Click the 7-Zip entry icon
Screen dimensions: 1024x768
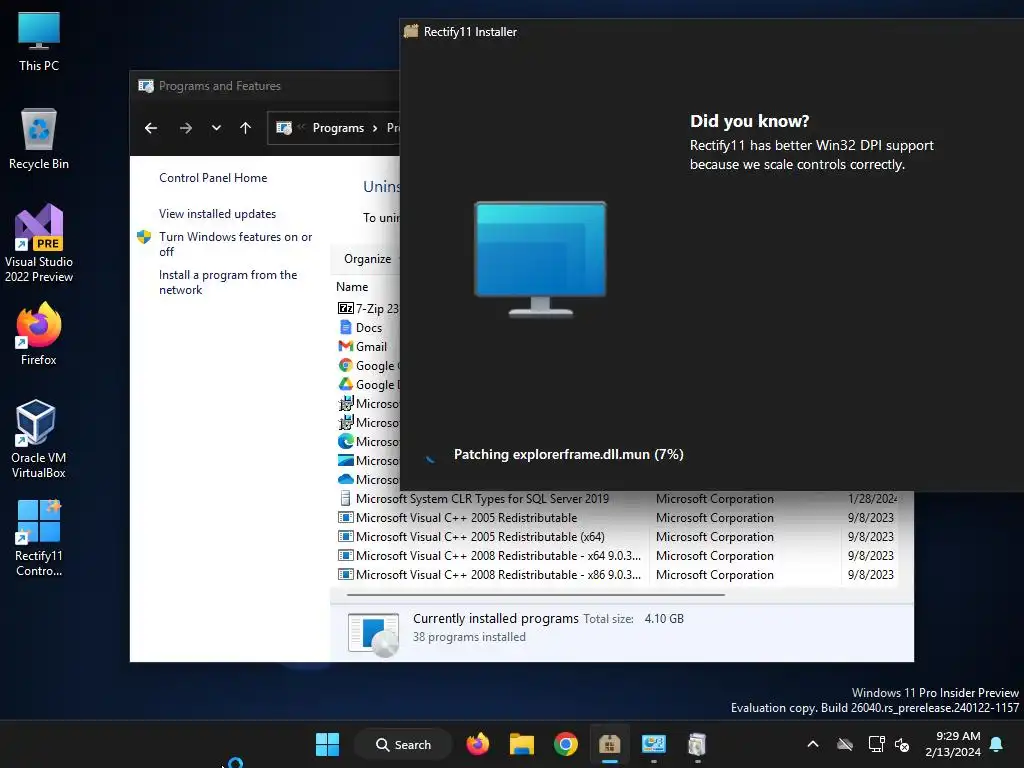pos(345,308)
